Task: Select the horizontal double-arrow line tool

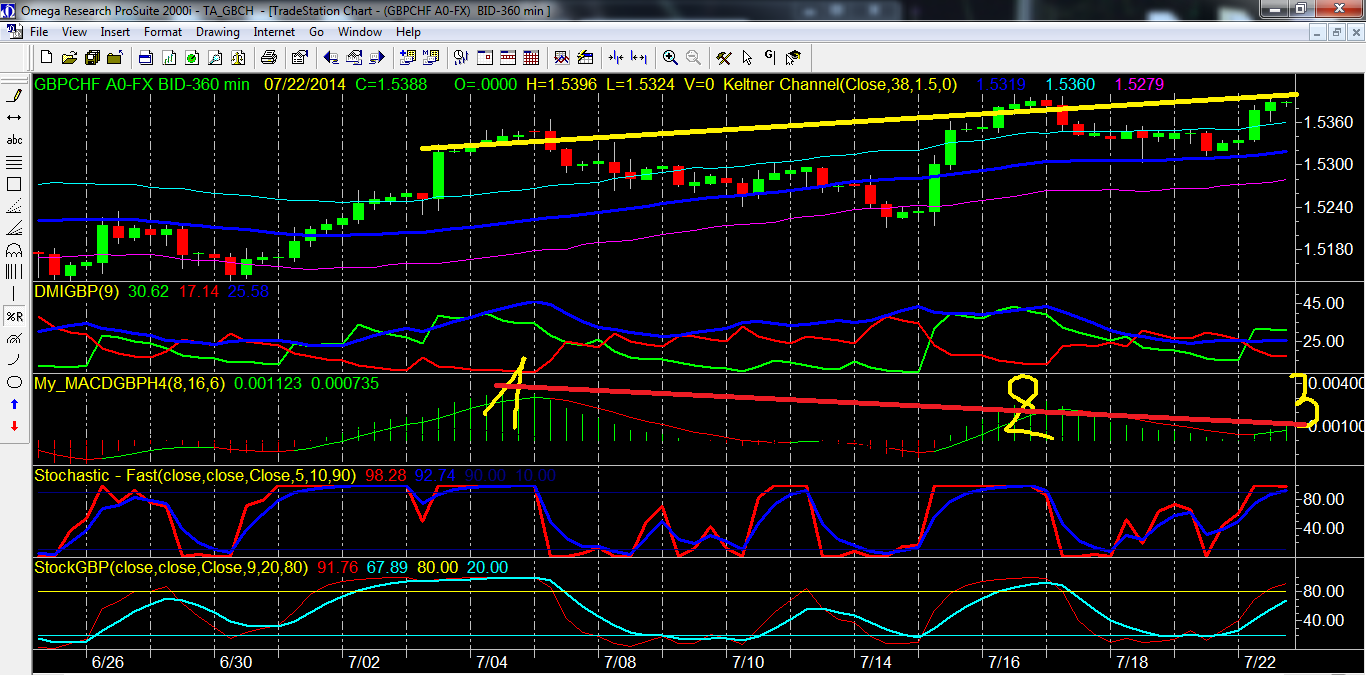Action: [x=14, y=118]
